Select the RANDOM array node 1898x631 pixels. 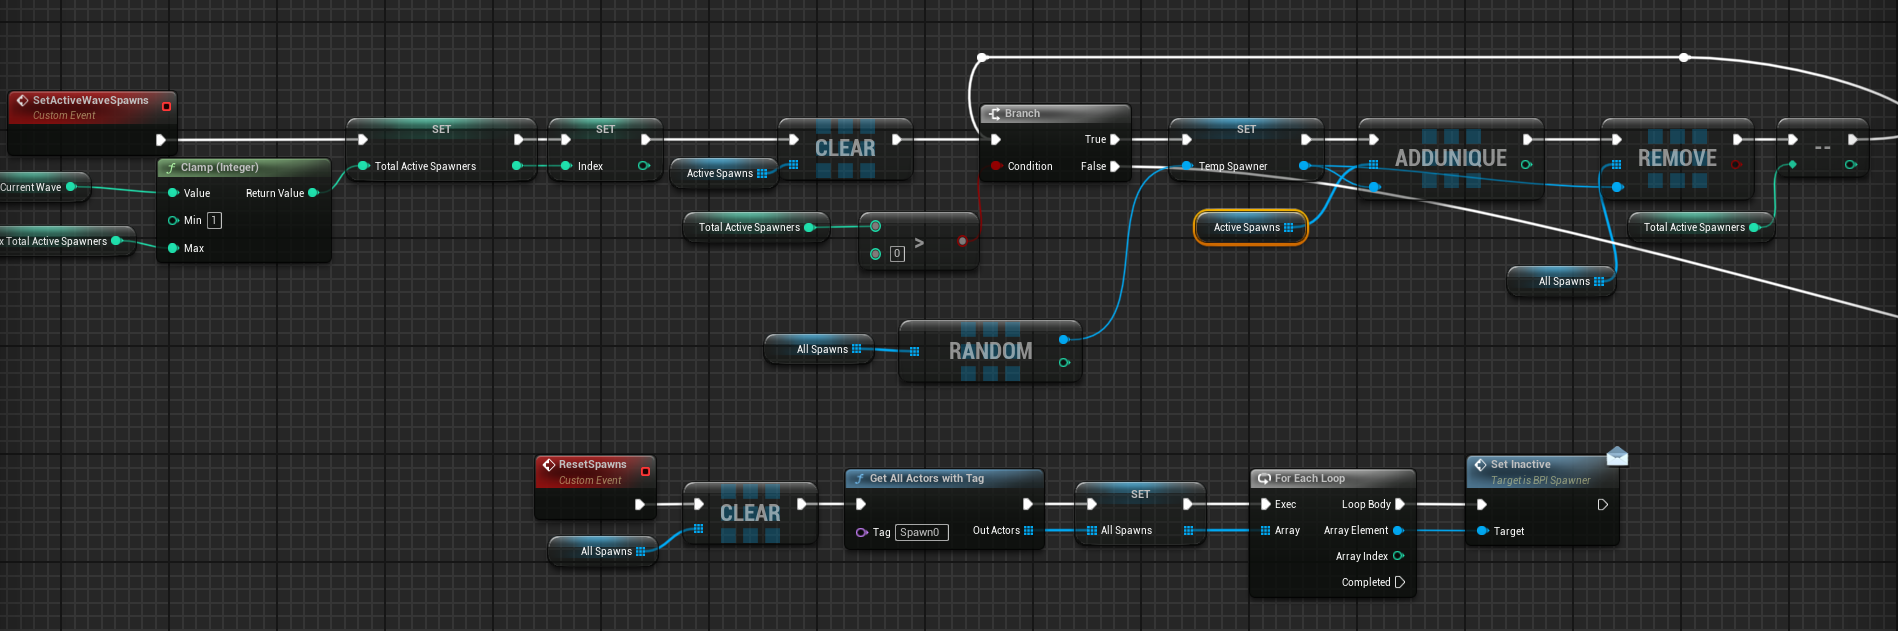pyautogui.click(x=990, y=351)
